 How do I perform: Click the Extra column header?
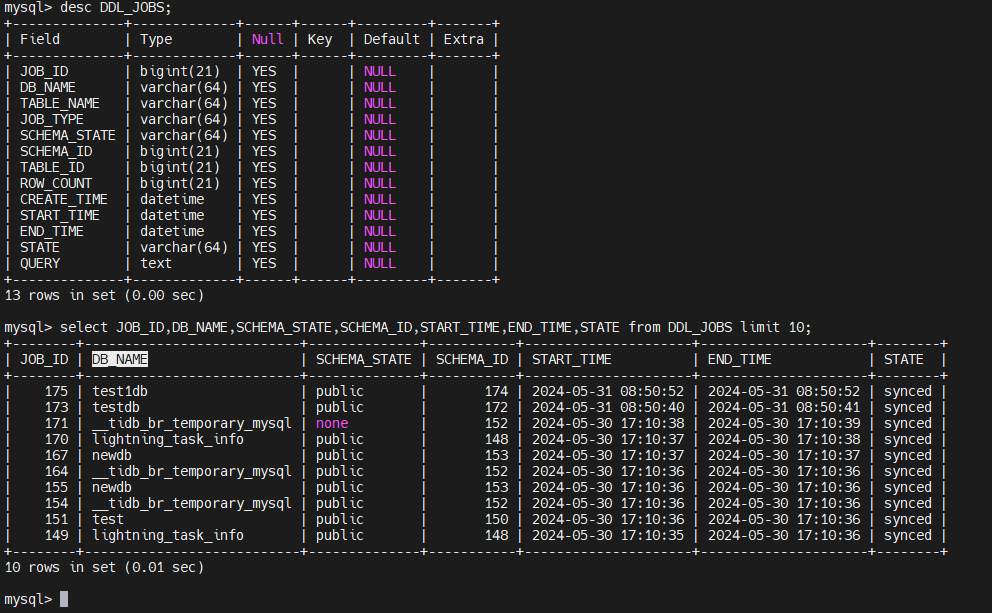pos(464,39)
